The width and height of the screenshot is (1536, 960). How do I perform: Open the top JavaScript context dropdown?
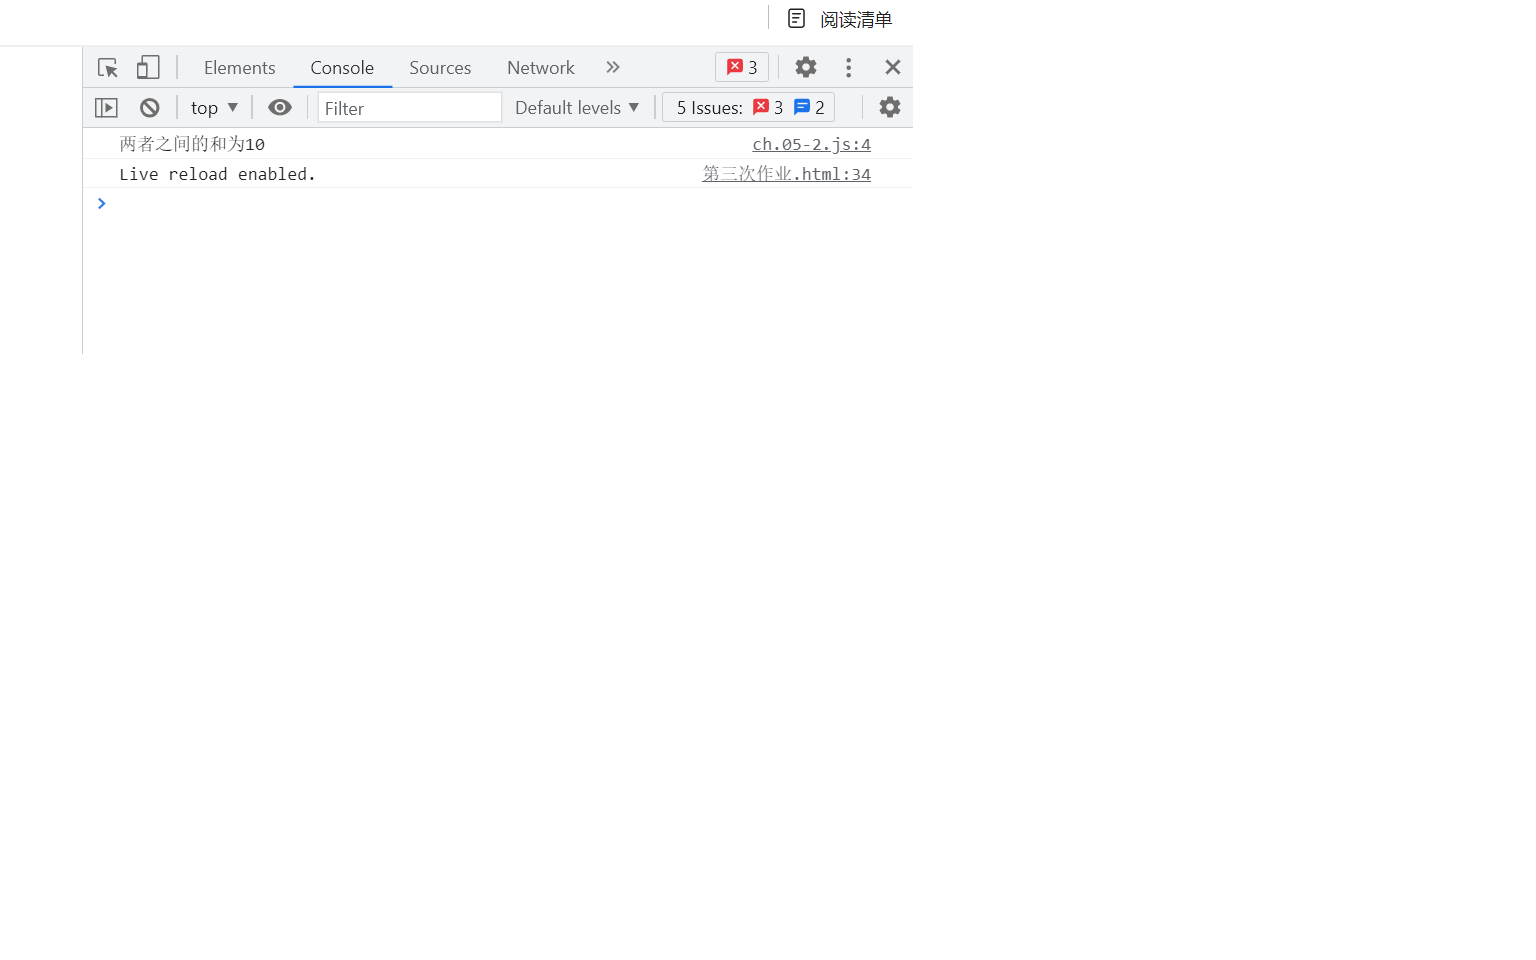click(214, 107)
